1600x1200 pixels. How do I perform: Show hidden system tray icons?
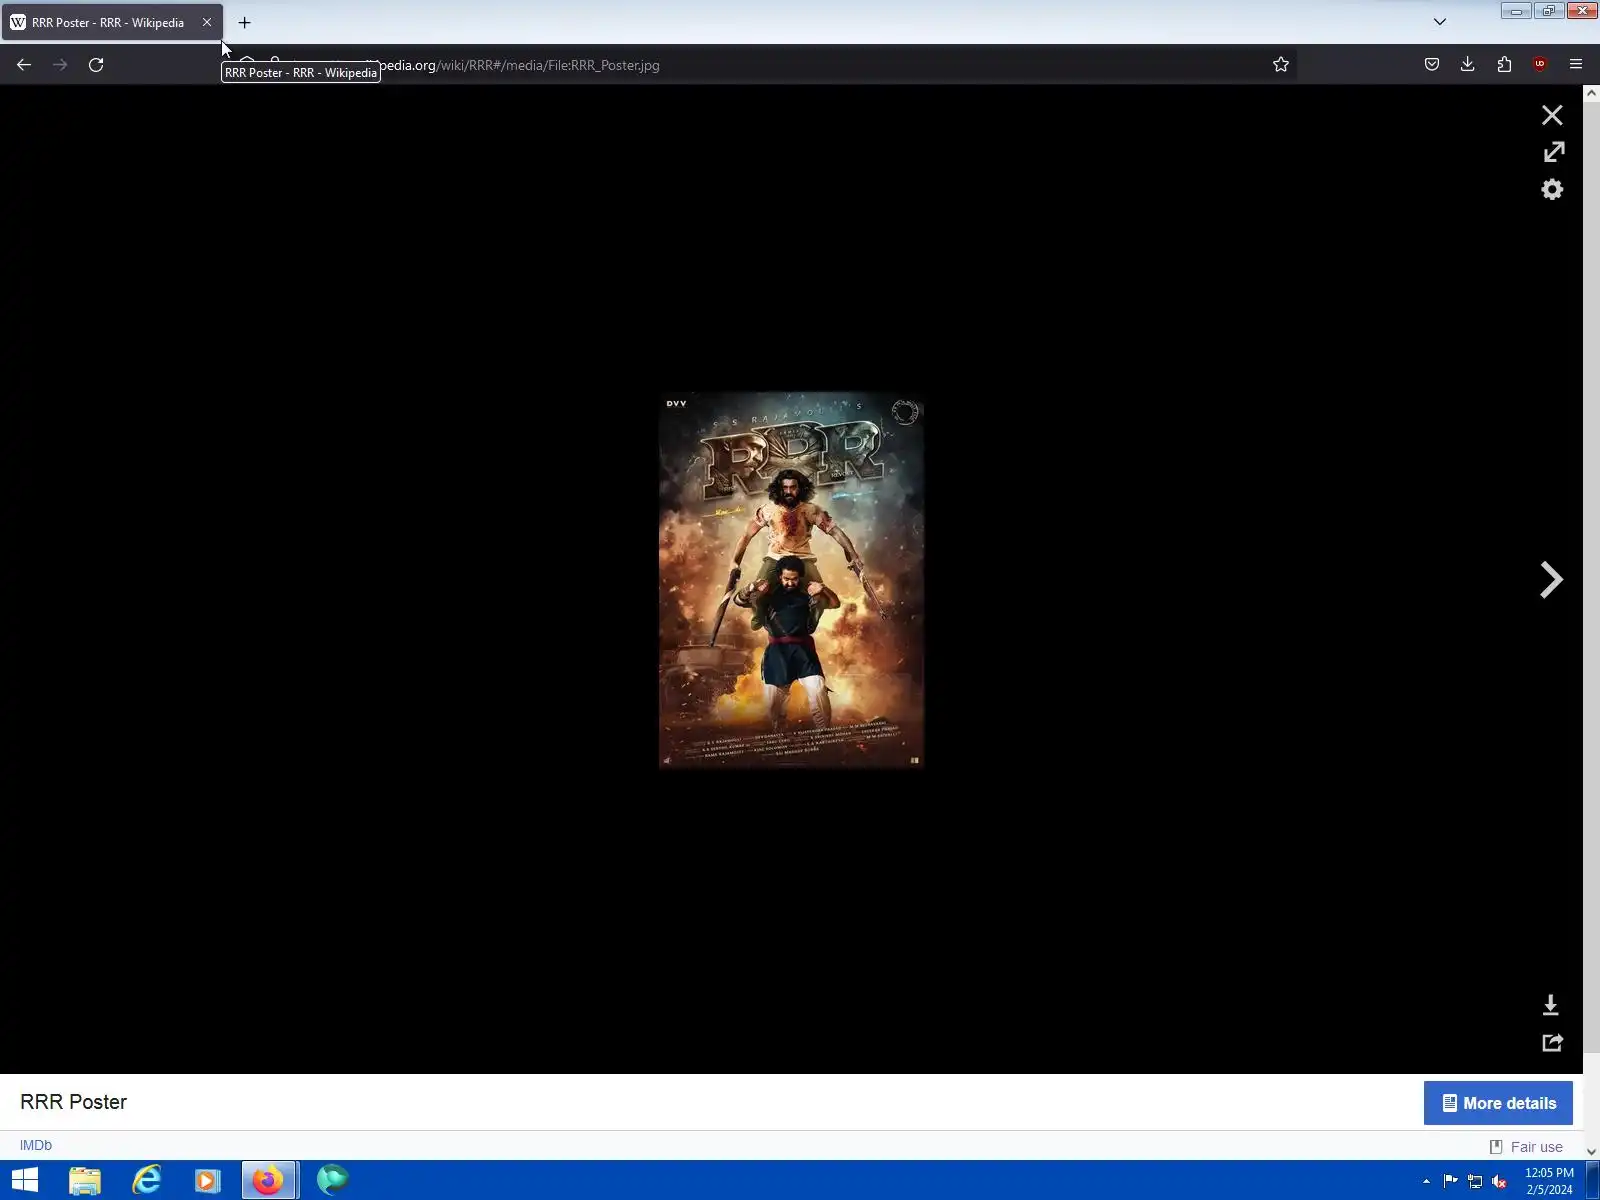(1426, 1181)
